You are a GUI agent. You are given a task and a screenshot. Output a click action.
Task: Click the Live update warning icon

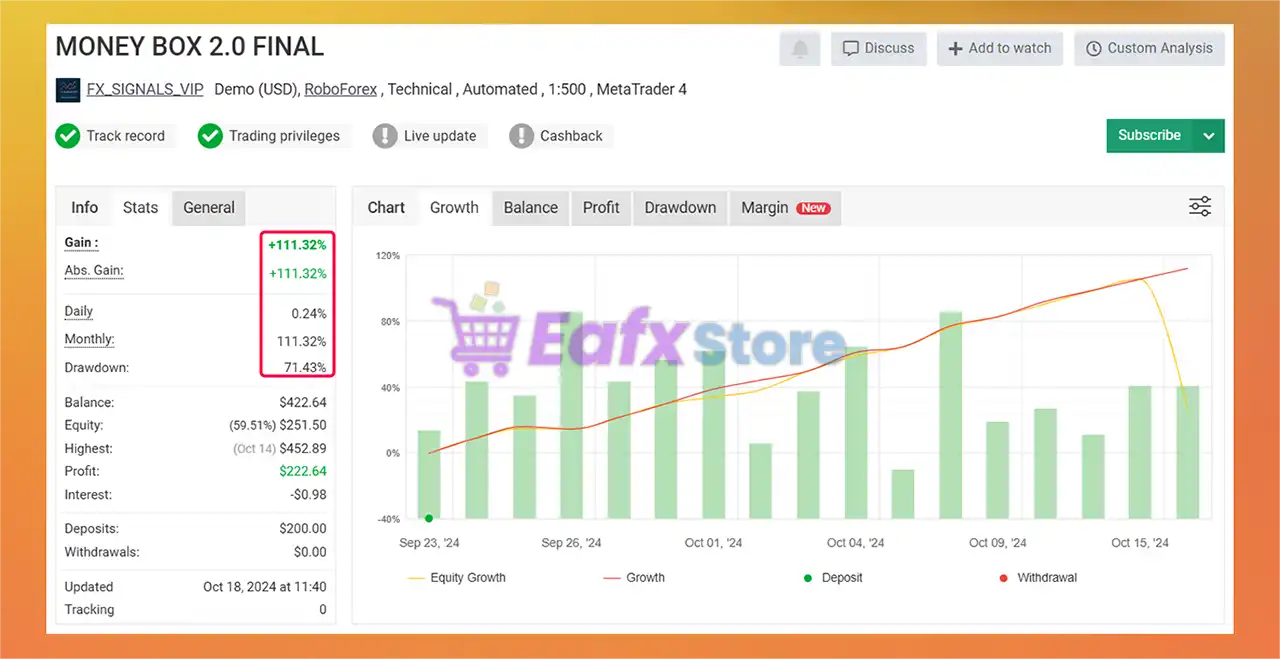click(x=385, y=136)
